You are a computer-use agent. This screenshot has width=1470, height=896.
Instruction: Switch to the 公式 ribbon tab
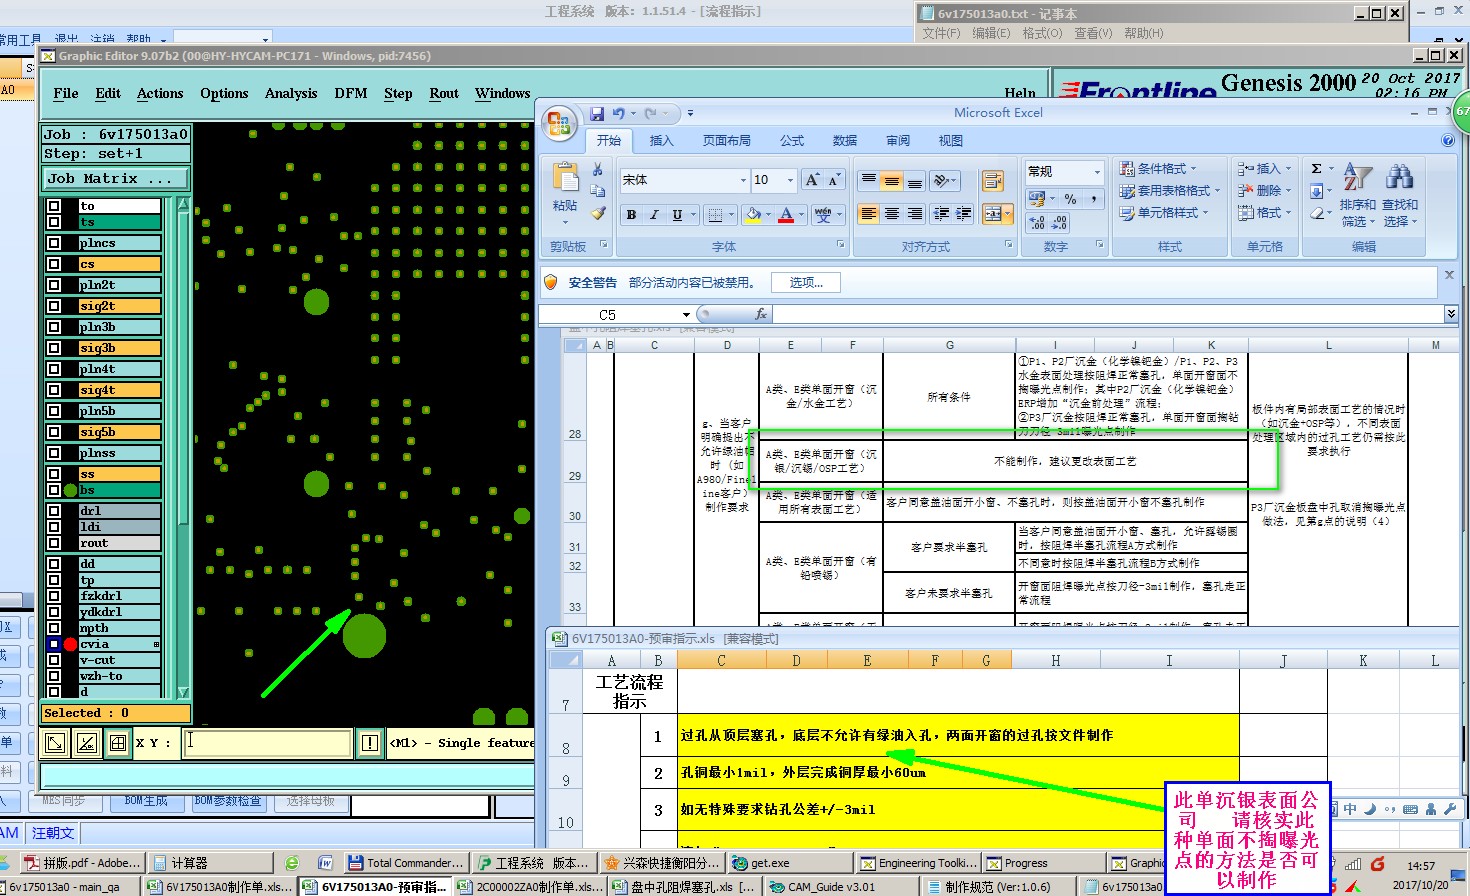pos(792,141)
